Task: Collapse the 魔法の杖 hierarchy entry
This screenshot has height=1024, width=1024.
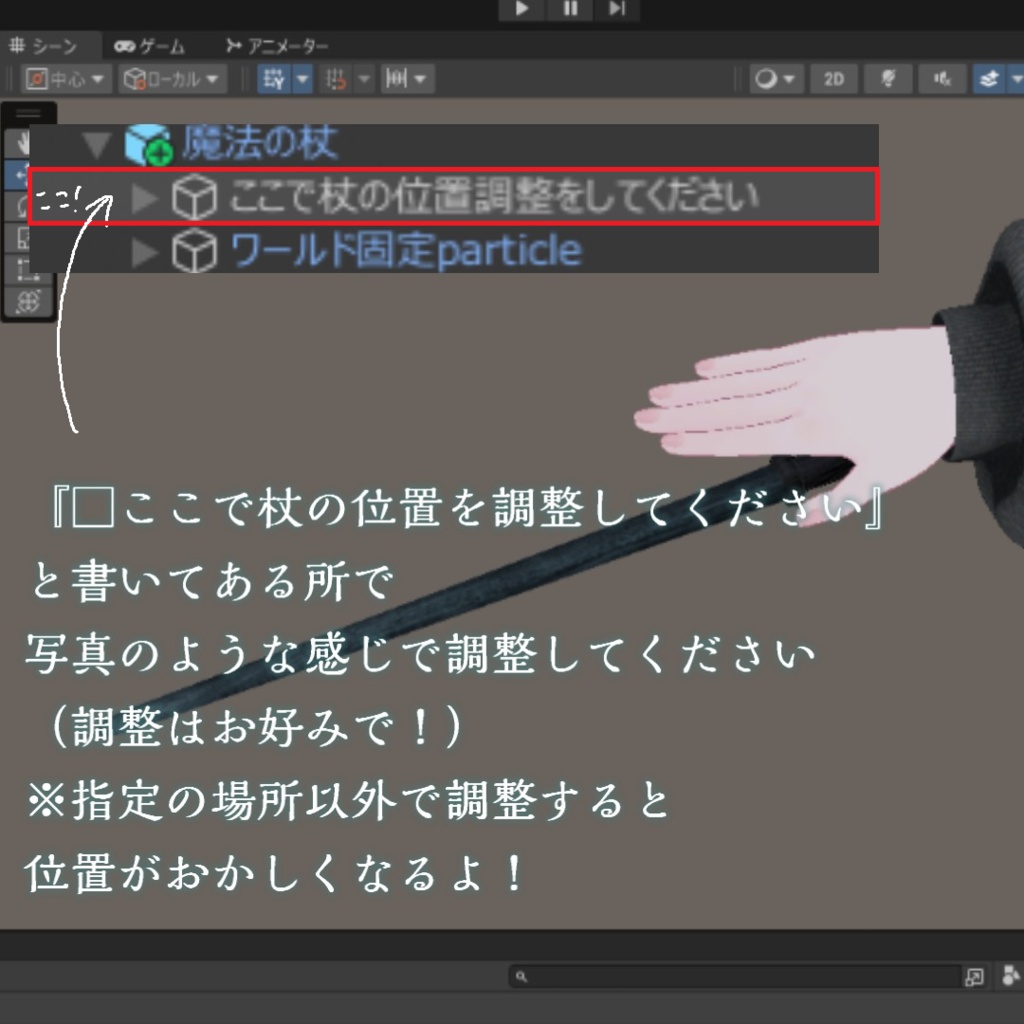Action: [96, 145]
